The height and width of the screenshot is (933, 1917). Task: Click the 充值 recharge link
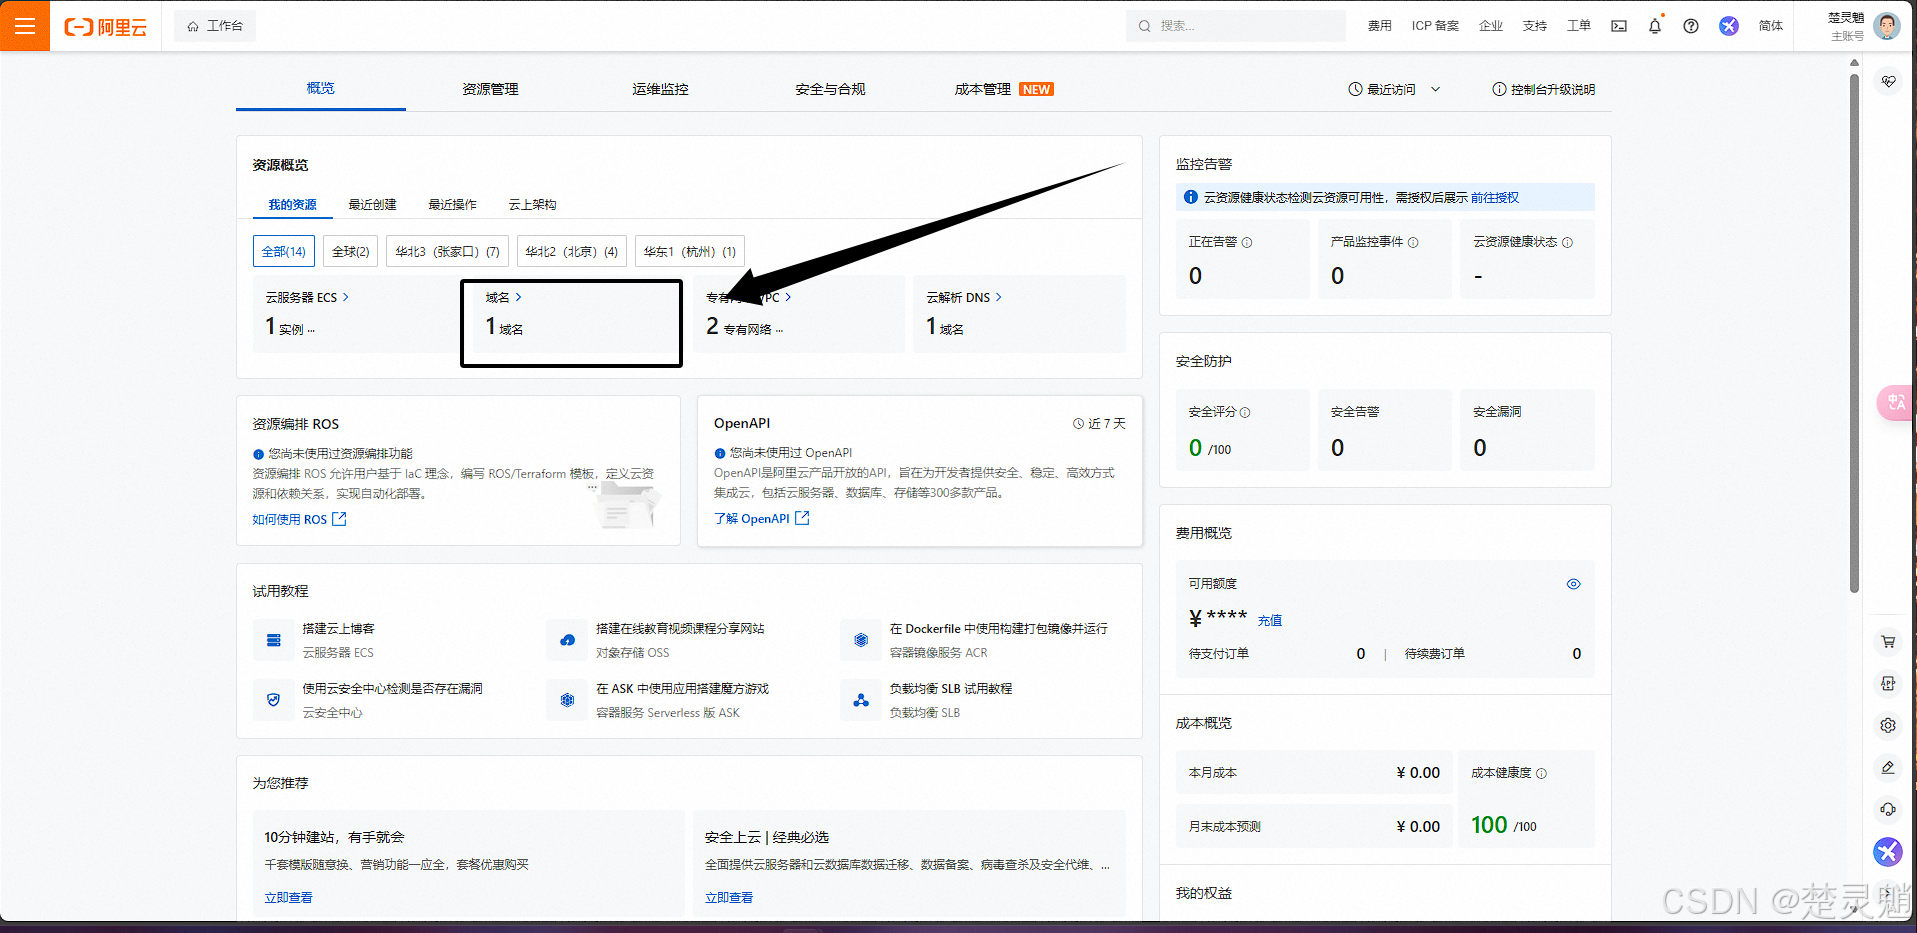[1270, 620]
